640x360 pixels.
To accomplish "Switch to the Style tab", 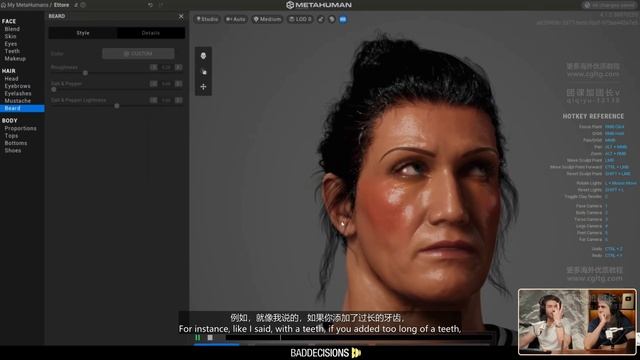I will 83,33.
